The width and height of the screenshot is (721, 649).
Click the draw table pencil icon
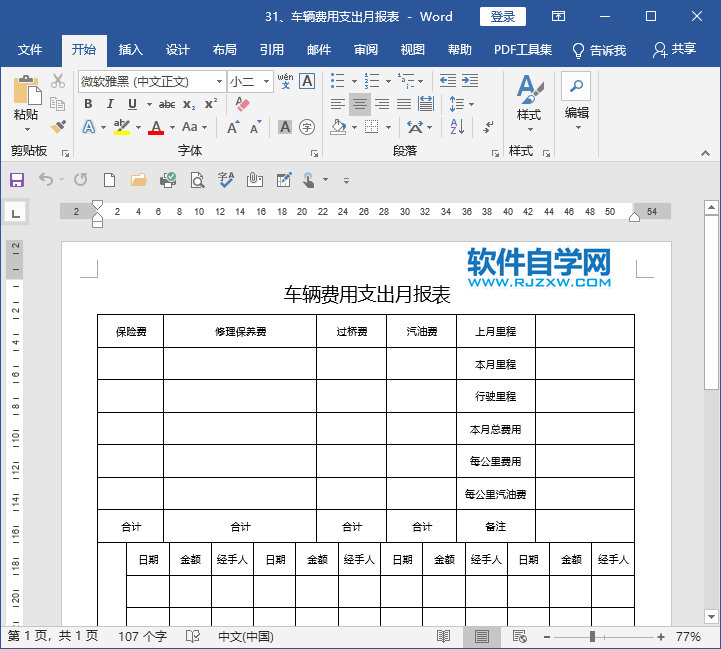pyautogui.click(x=284, y=180)
